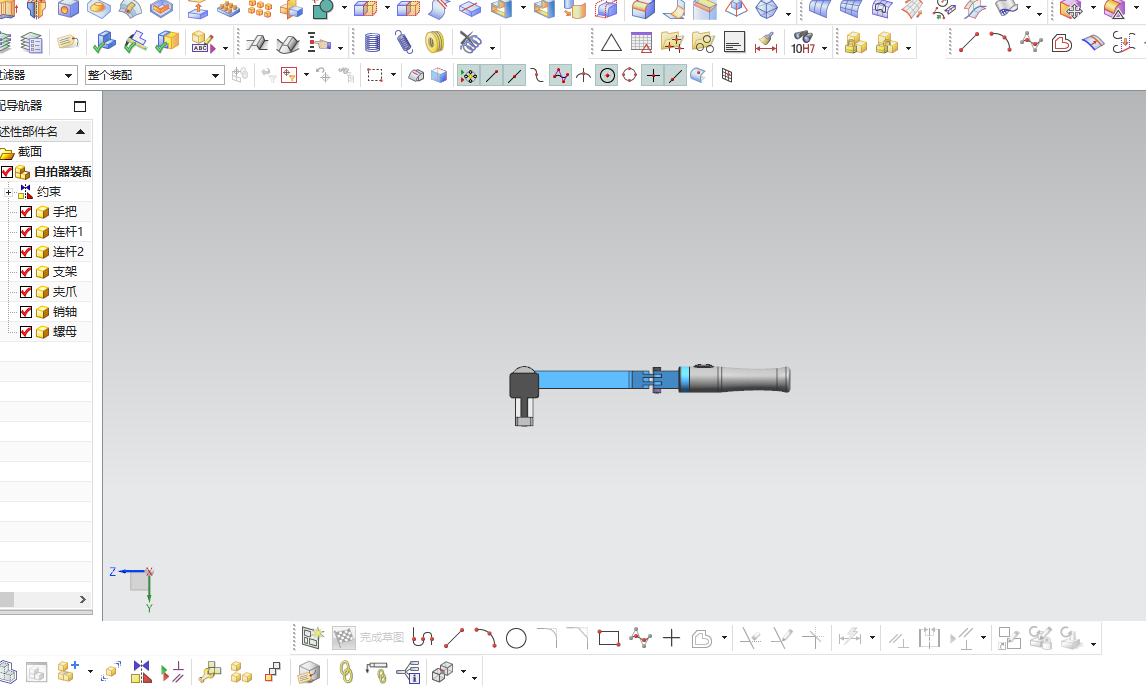Select the Studio Spline tool in top toolbar

(x=1031, y=42)
